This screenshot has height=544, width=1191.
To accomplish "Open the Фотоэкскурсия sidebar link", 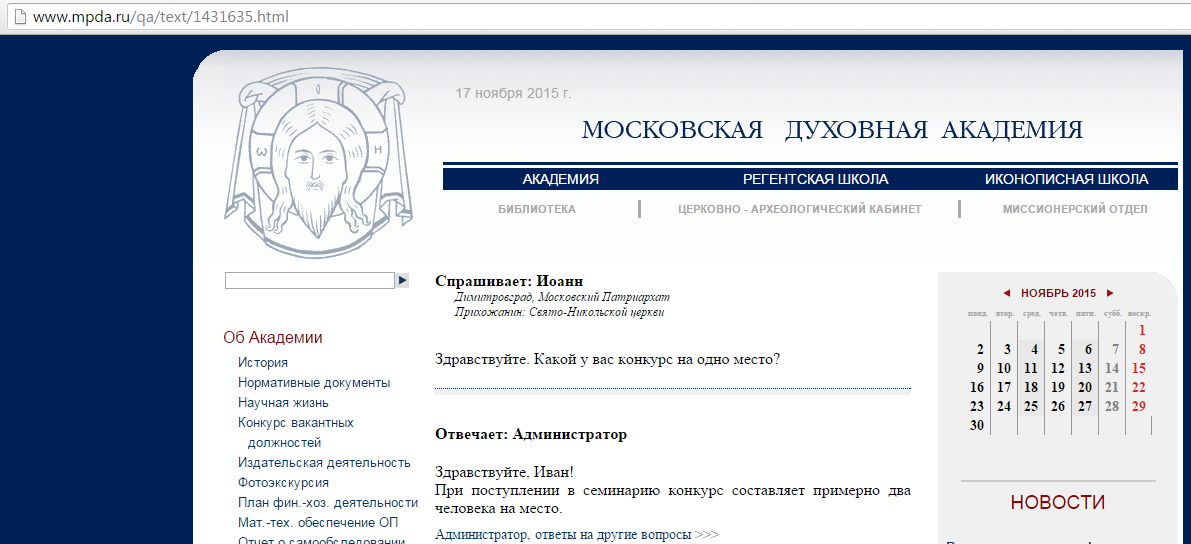I will (x=283, y=482).
